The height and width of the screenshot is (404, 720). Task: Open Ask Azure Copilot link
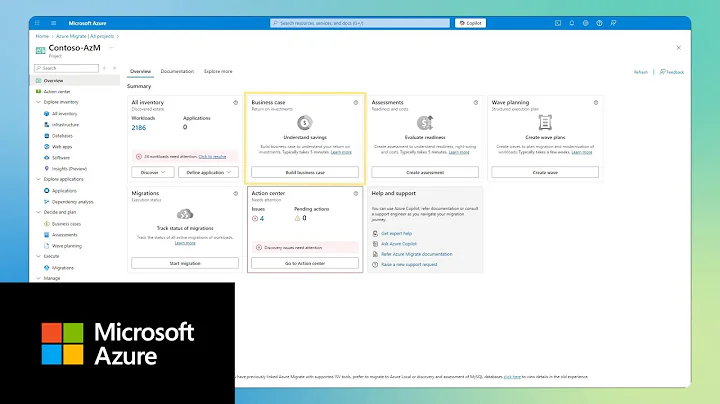(399, 244)
